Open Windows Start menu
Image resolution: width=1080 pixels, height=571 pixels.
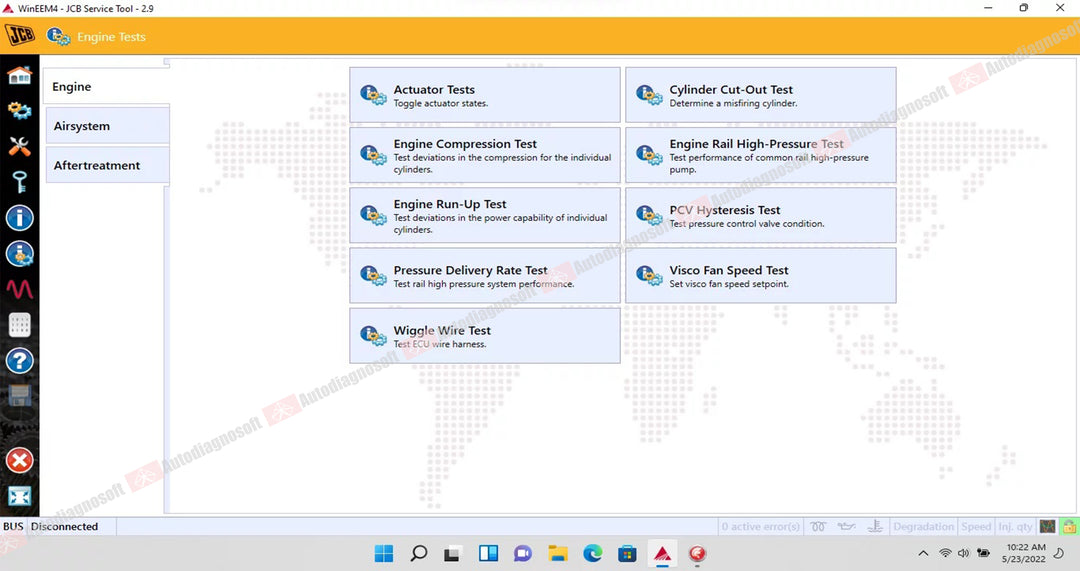click(x=384, y=553)
